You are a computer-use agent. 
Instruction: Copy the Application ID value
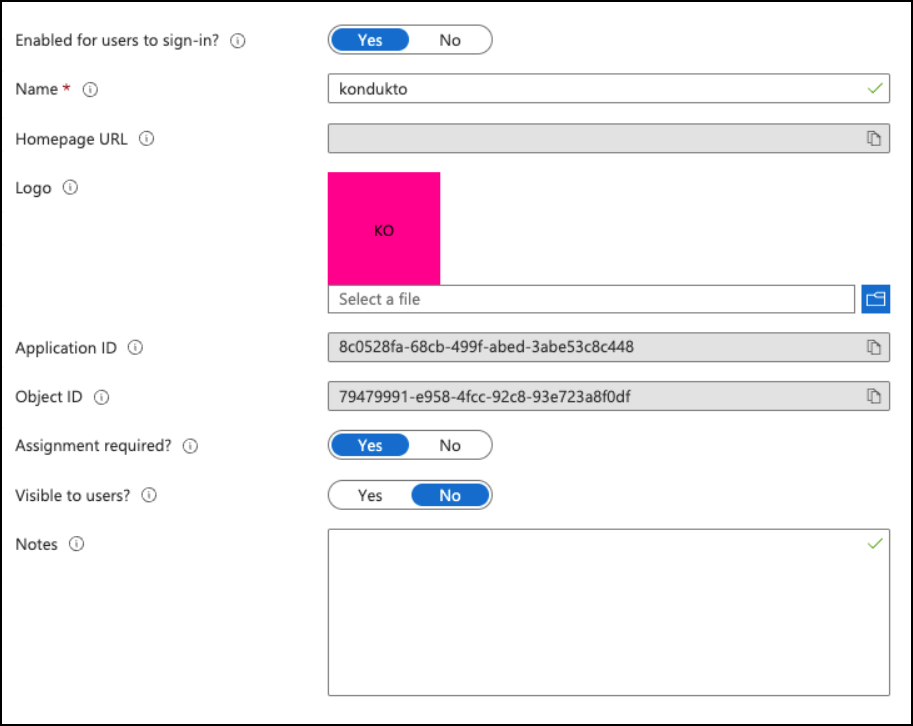(x=874, y=348)
